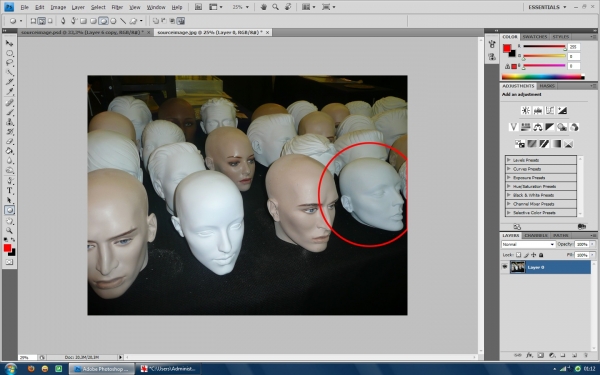
Task: Add a Vibrance adjustment
Action: click(514, 127)
